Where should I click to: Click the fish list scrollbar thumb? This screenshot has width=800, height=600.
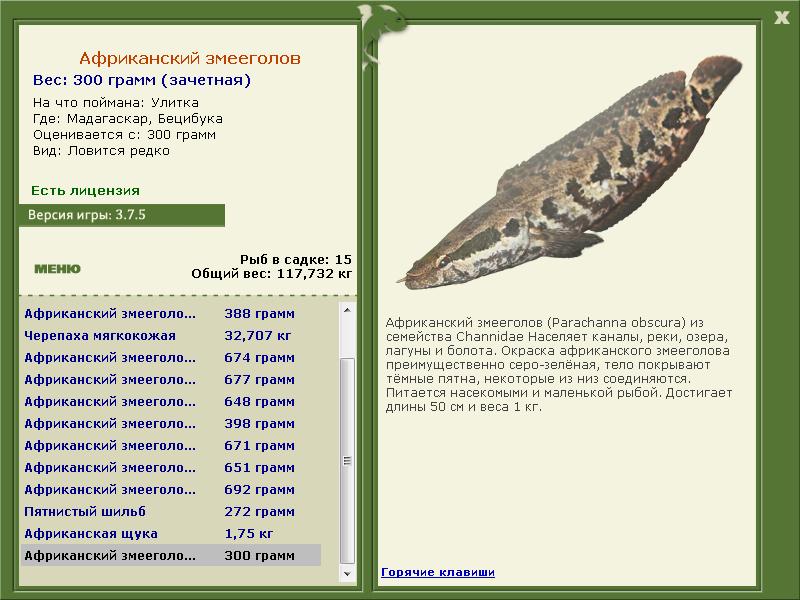coord(347,460)
